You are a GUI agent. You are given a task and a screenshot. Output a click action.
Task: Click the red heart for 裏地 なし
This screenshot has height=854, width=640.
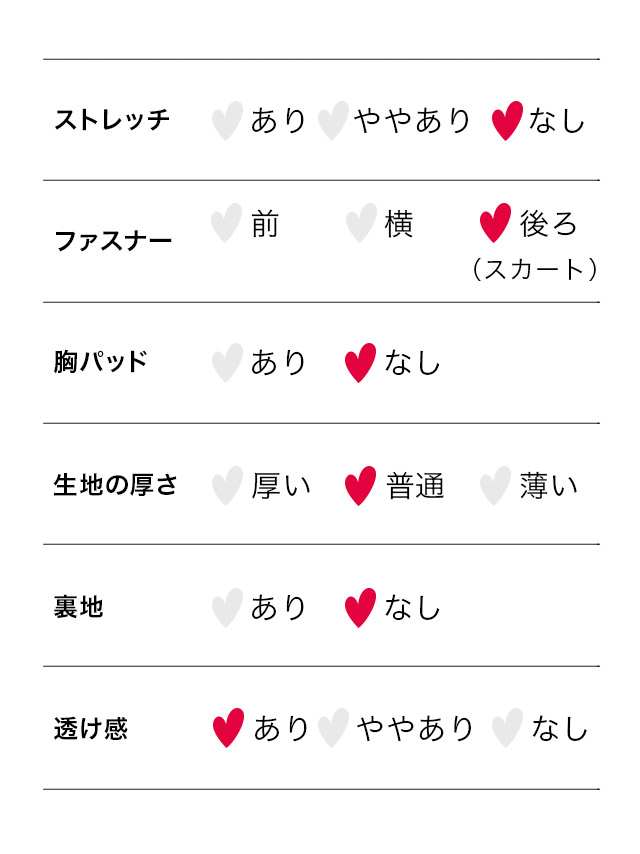(x=360, y=607)
